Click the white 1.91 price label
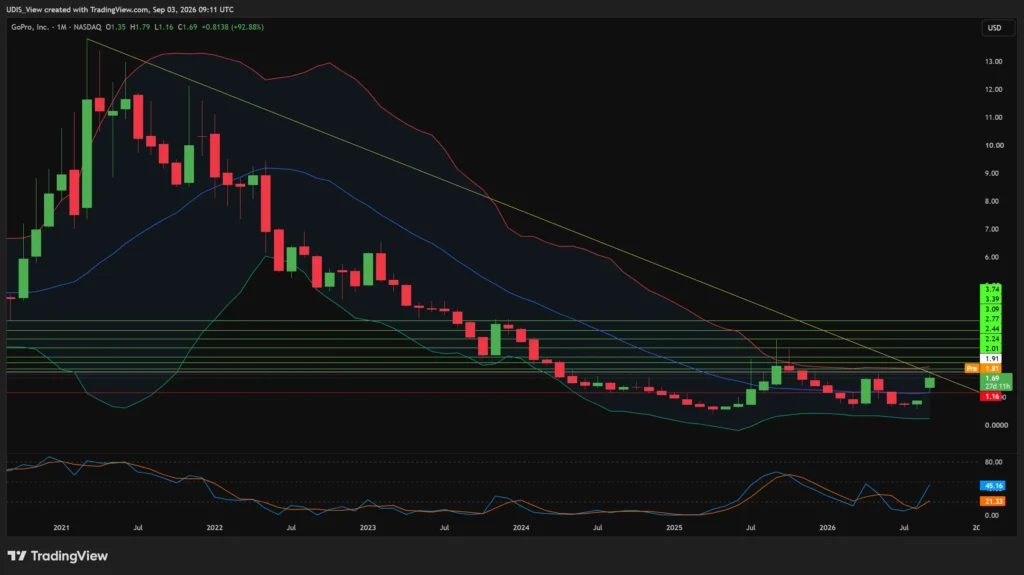The image size is (1024, 575). [x=992, y=359]
